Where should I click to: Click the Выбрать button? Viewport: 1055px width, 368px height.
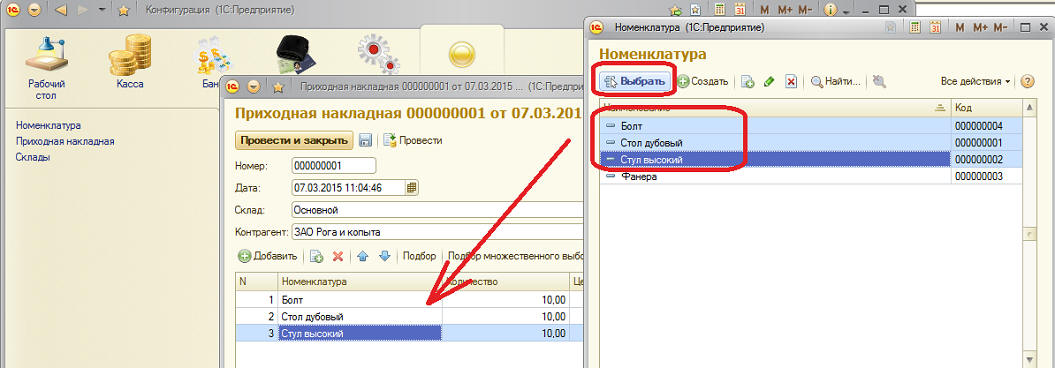pos(635,81)
